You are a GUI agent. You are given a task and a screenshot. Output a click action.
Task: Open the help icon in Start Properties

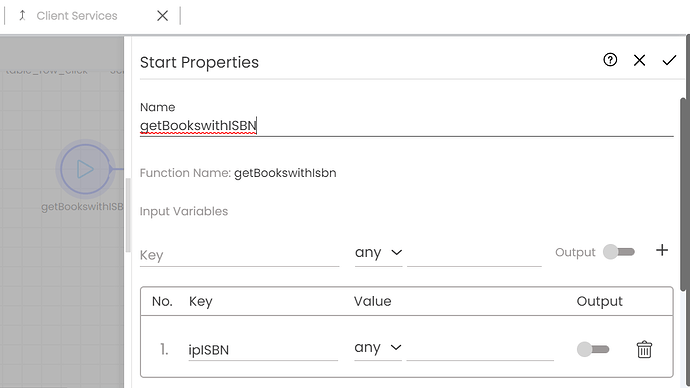[610, 60]
